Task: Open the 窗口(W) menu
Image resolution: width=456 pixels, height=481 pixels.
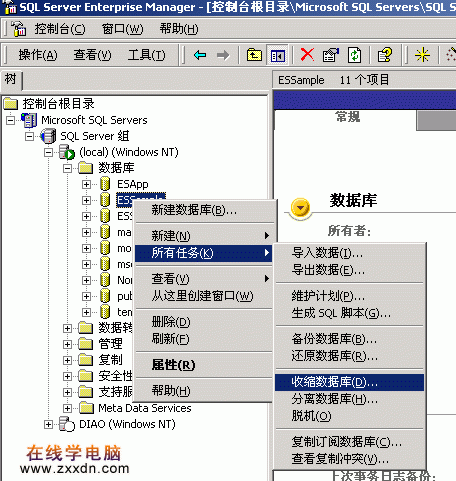Action: (123, 29)
